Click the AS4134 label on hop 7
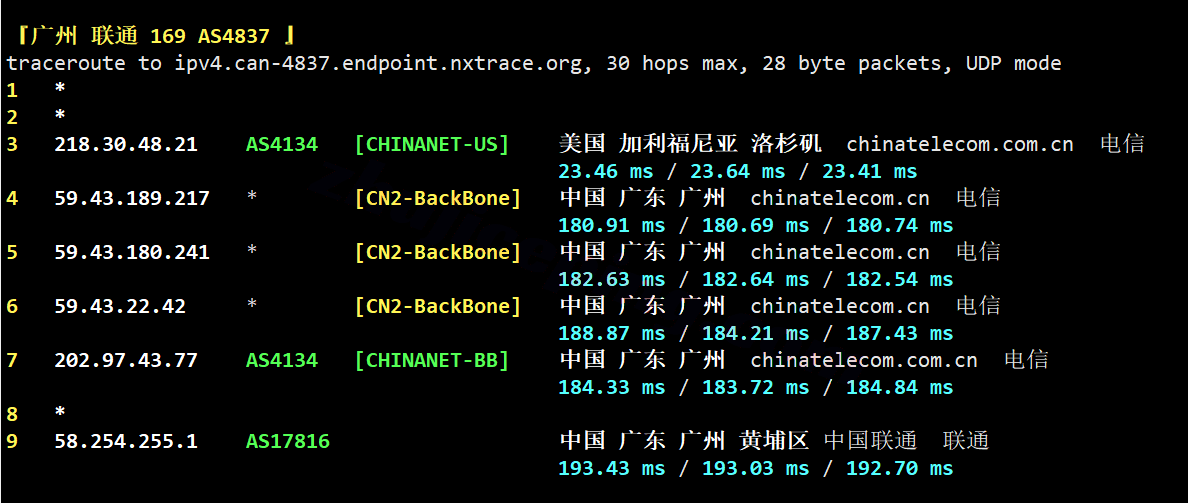Screen dimensions: 1188x503 click(x=282, y=361)
